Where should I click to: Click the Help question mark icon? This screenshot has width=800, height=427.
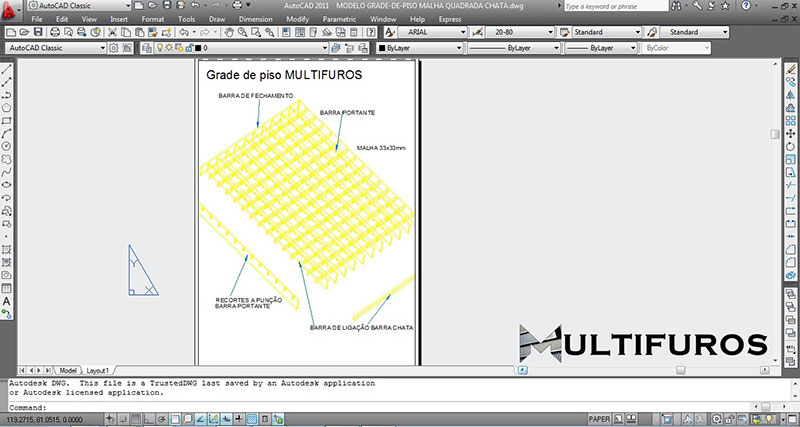coord(371,33)
